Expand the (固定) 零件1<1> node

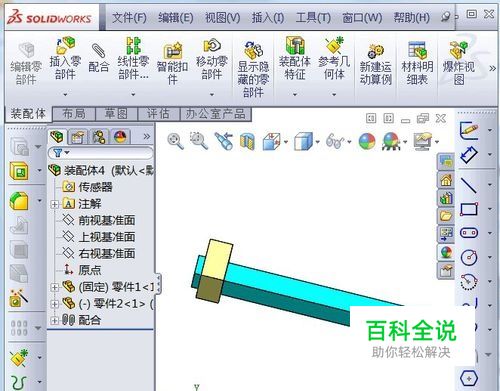click(54, 287)
